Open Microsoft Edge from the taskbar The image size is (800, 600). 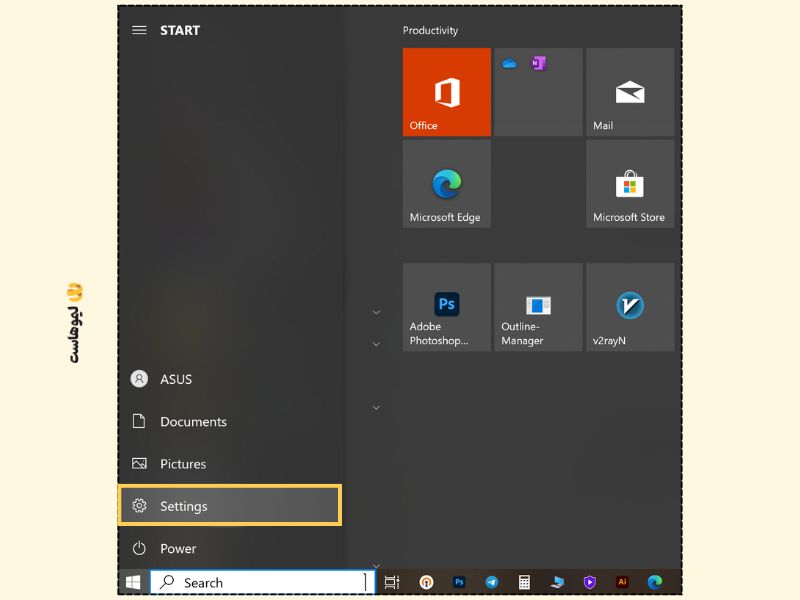655,582
